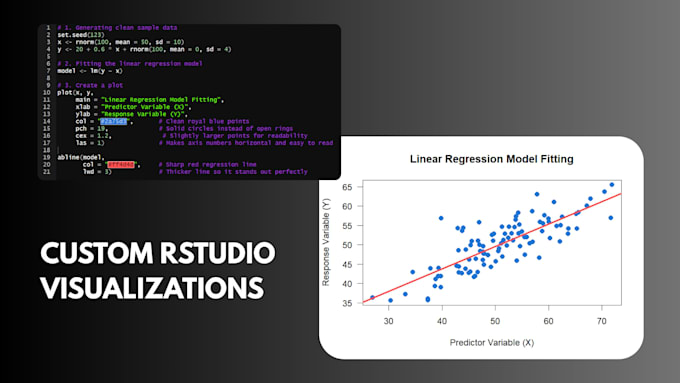
Task: Click the comment '# 3. Create a plot'
Action: click(90, 85)
